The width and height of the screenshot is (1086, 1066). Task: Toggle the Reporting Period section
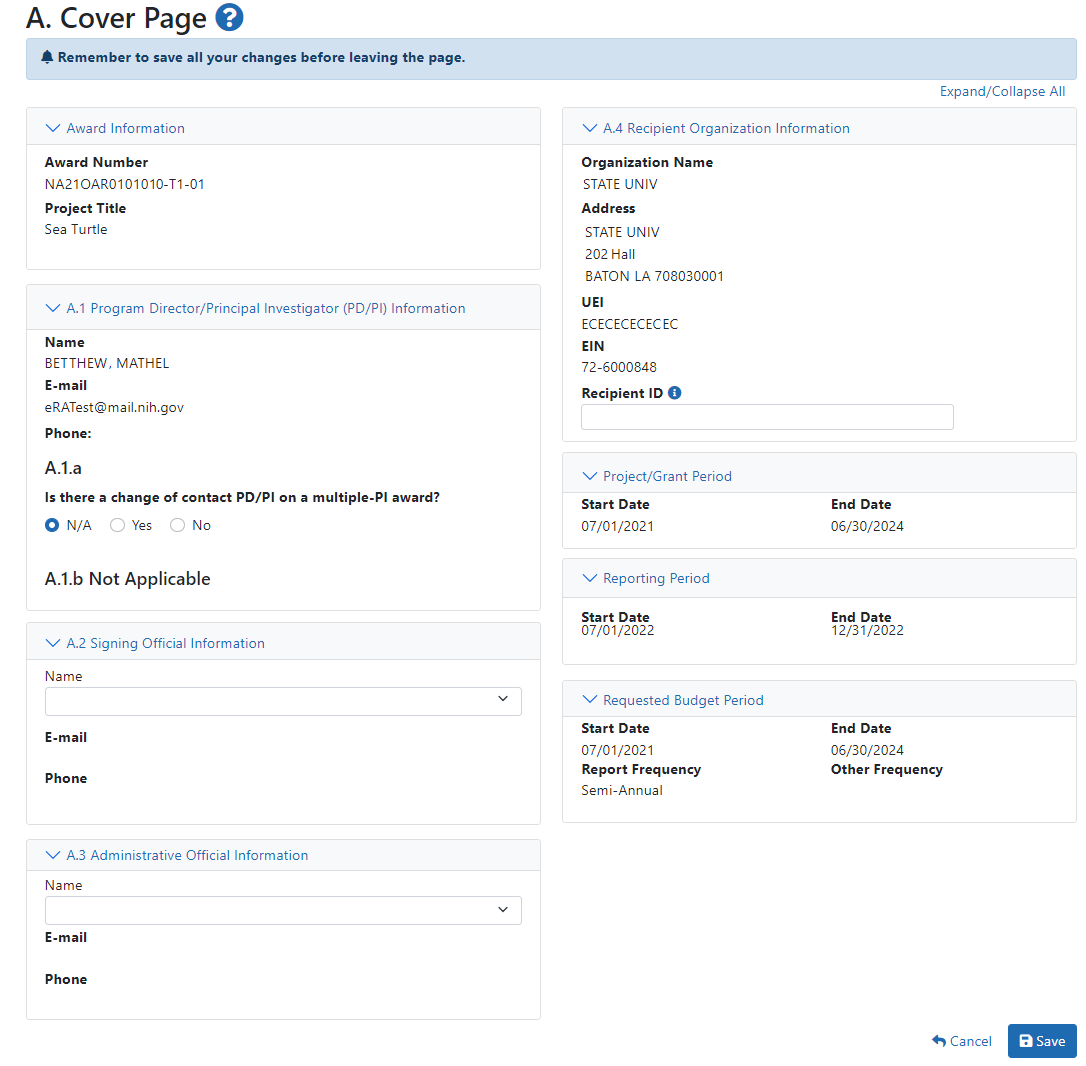point(645,578)
